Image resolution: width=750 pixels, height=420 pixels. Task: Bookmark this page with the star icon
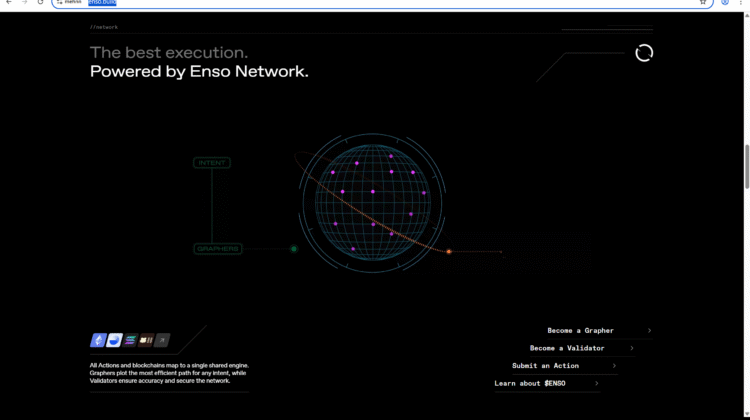click(x=703, y=3)
